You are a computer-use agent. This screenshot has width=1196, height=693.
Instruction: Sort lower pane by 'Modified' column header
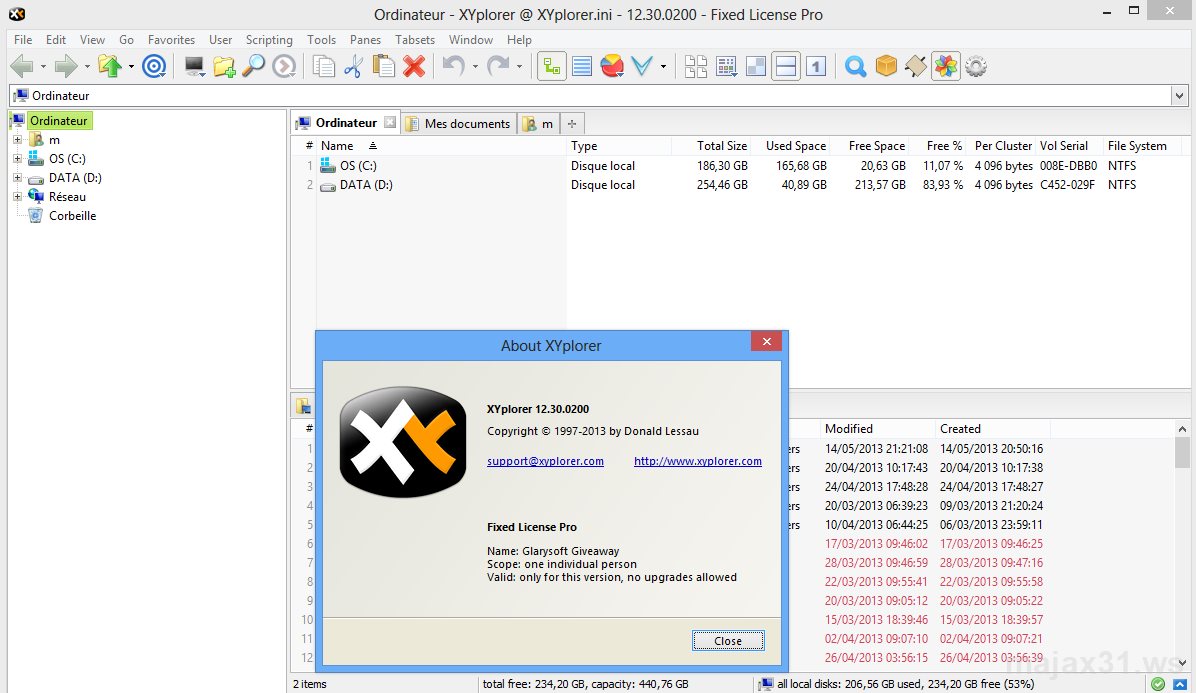click(877, 429)
